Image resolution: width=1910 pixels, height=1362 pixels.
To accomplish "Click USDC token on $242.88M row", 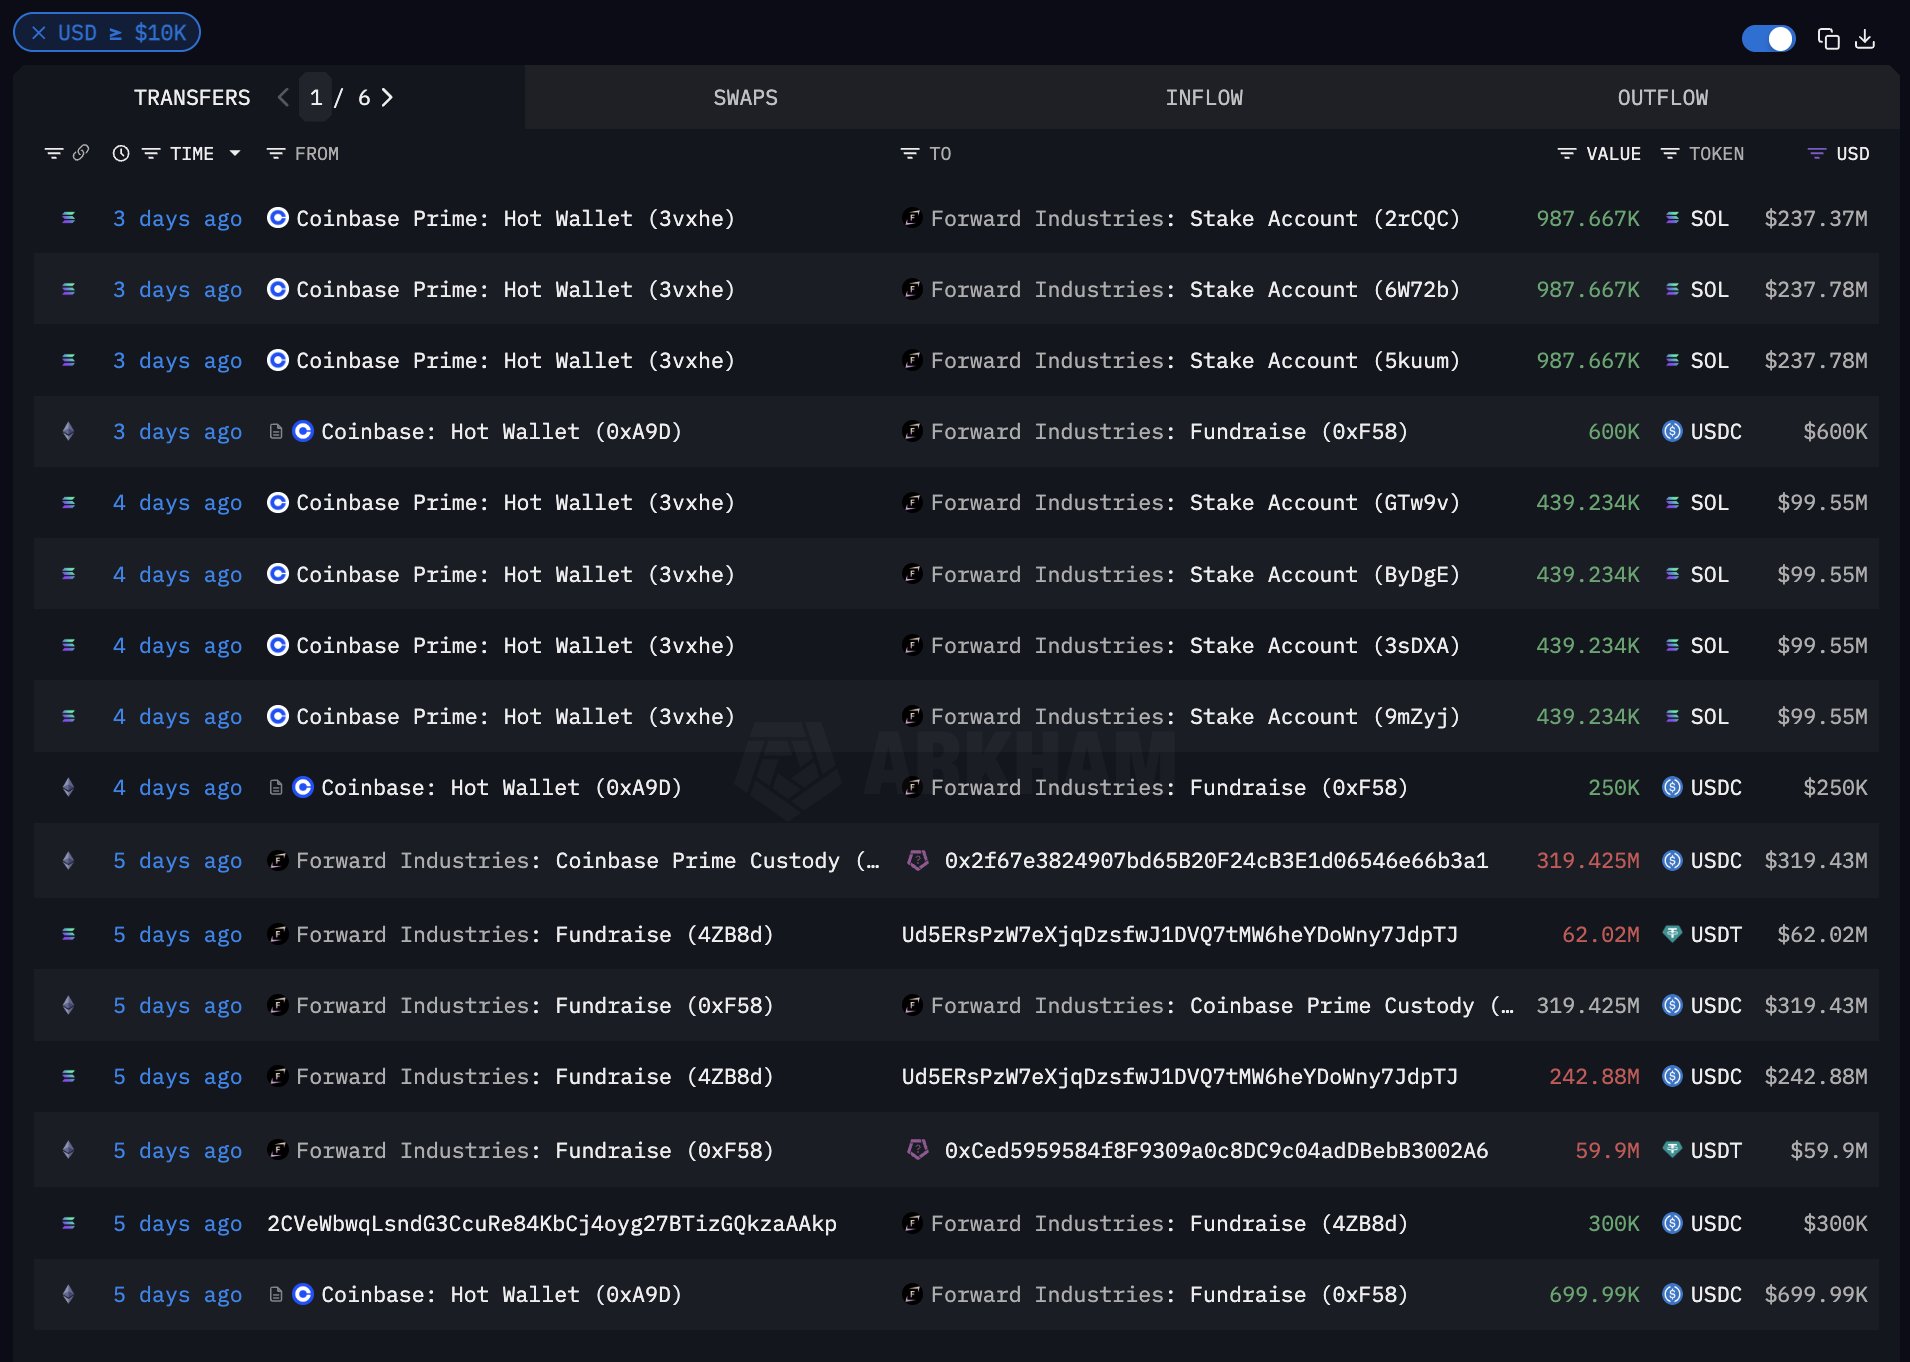I will point(1702,1076).
